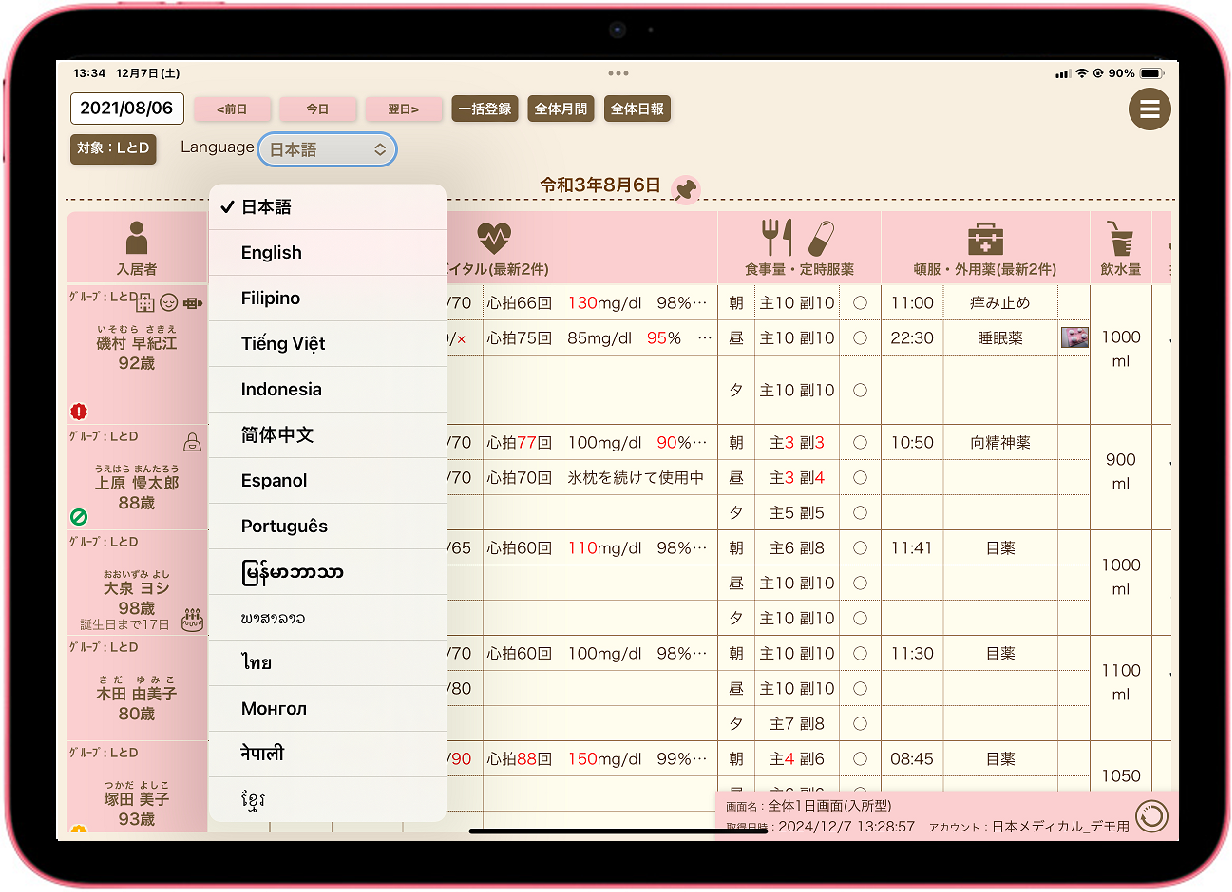This screenshot has height=892, width=1232.
Task: Click the circular refresh icon
Action: [x=1151, y=816]
